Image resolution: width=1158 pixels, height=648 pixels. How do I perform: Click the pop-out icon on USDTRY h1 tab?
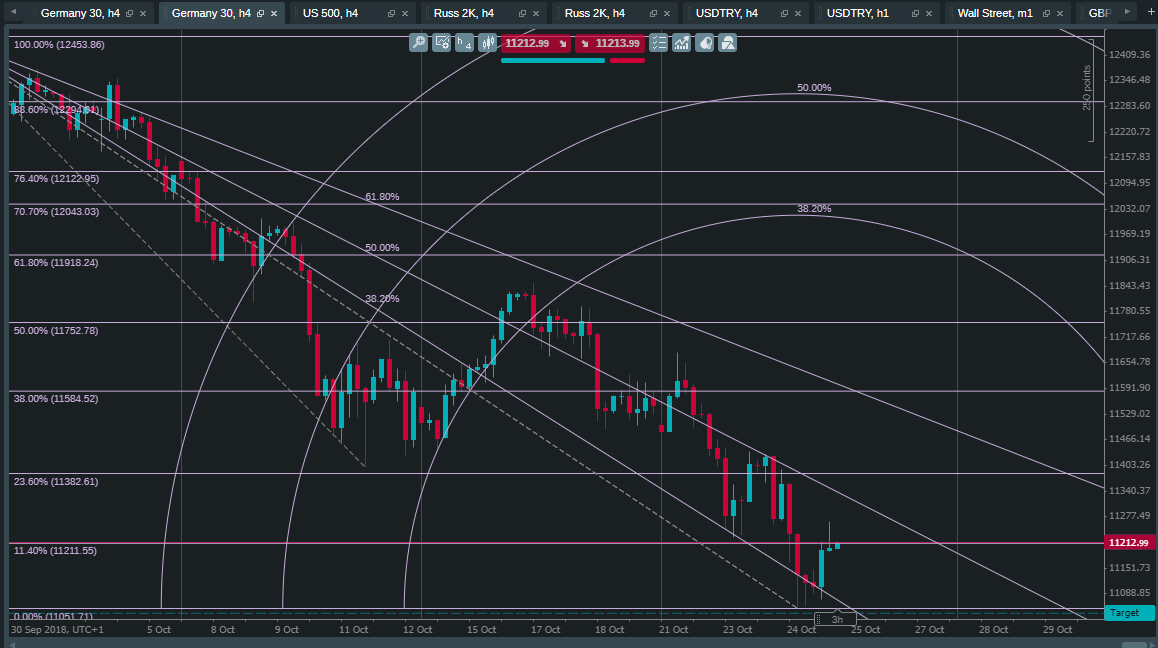coord(914,14)
